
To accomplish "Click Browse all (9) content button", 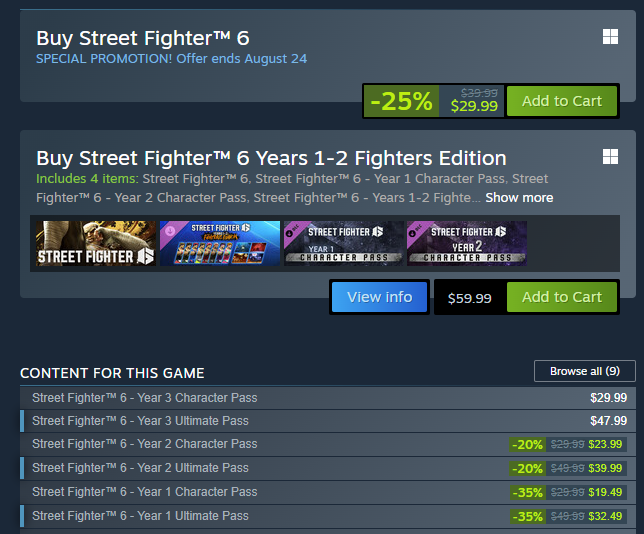I will (585, 371).
